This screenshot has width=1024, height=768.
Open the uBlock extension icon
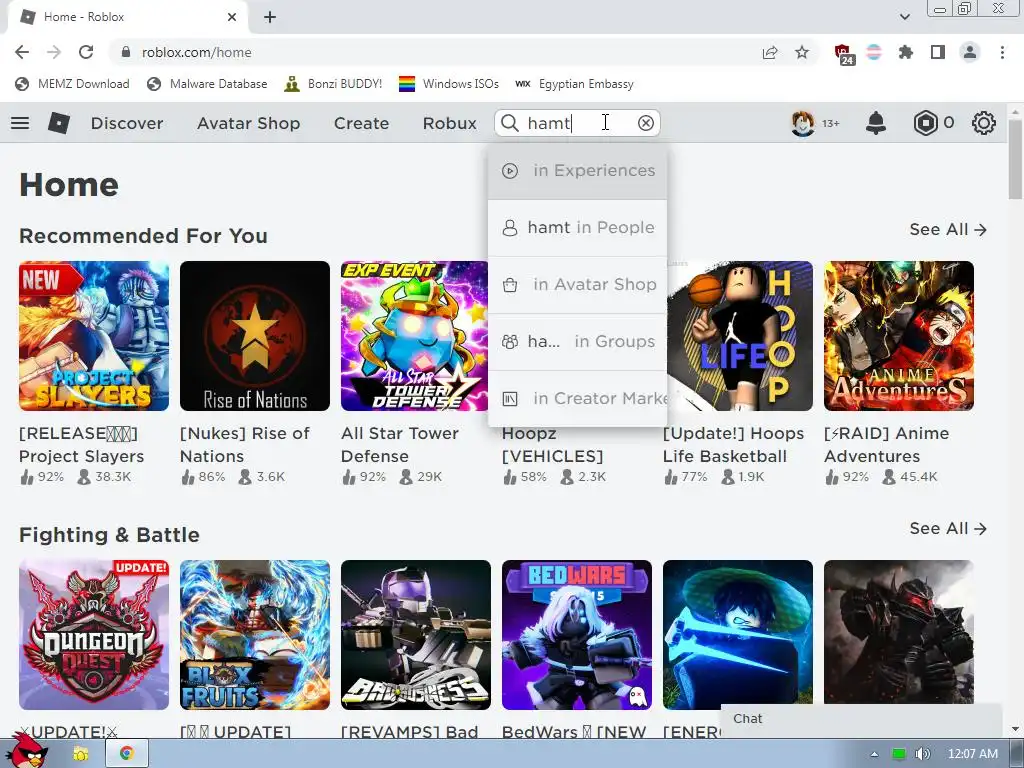(843, 54)
